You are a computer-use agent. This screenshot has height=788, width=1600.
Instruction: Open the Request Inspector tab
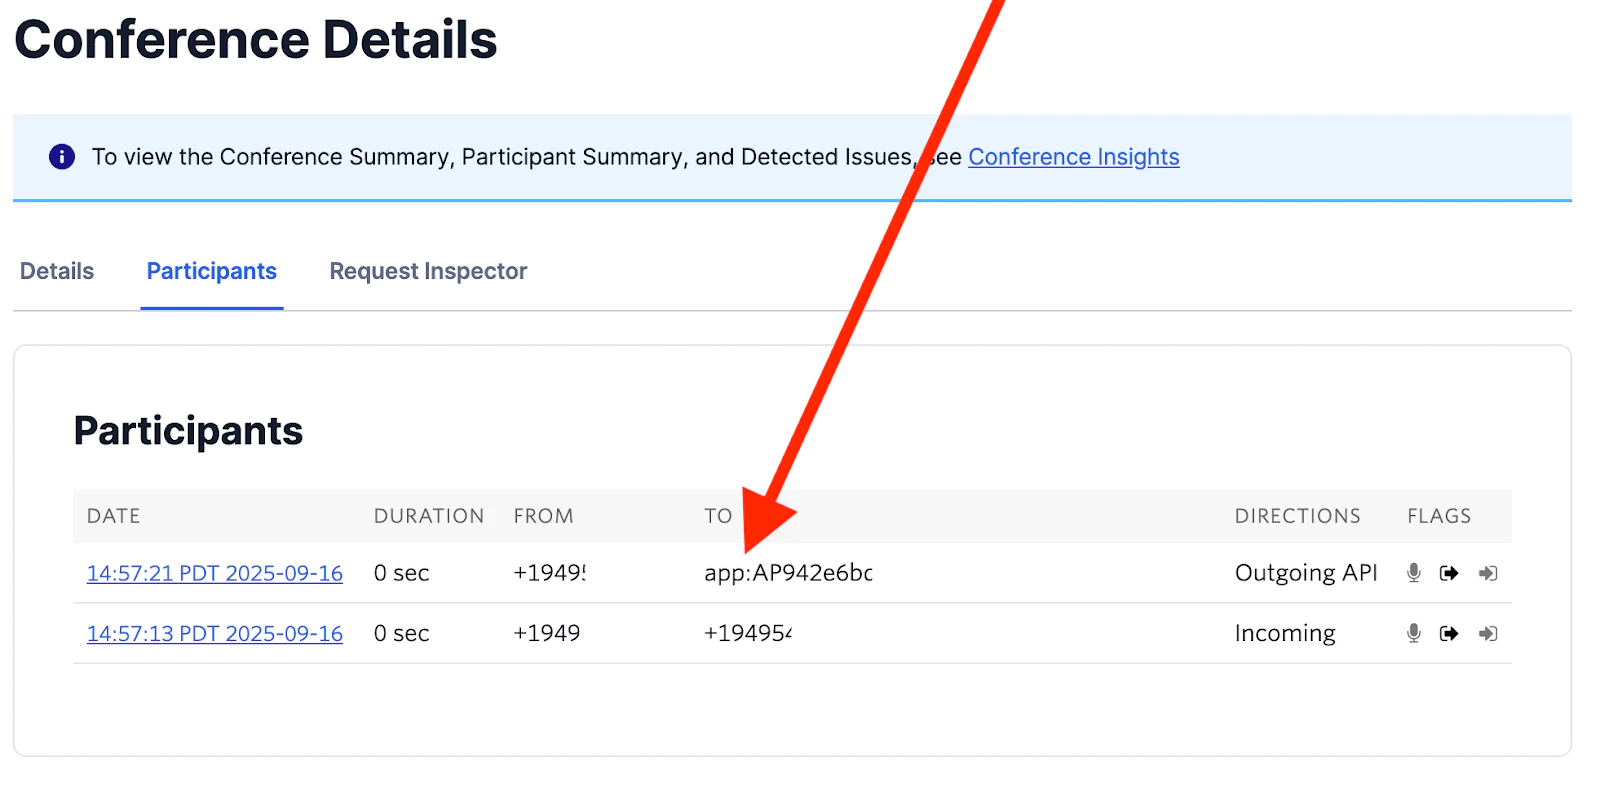point(428,271)
